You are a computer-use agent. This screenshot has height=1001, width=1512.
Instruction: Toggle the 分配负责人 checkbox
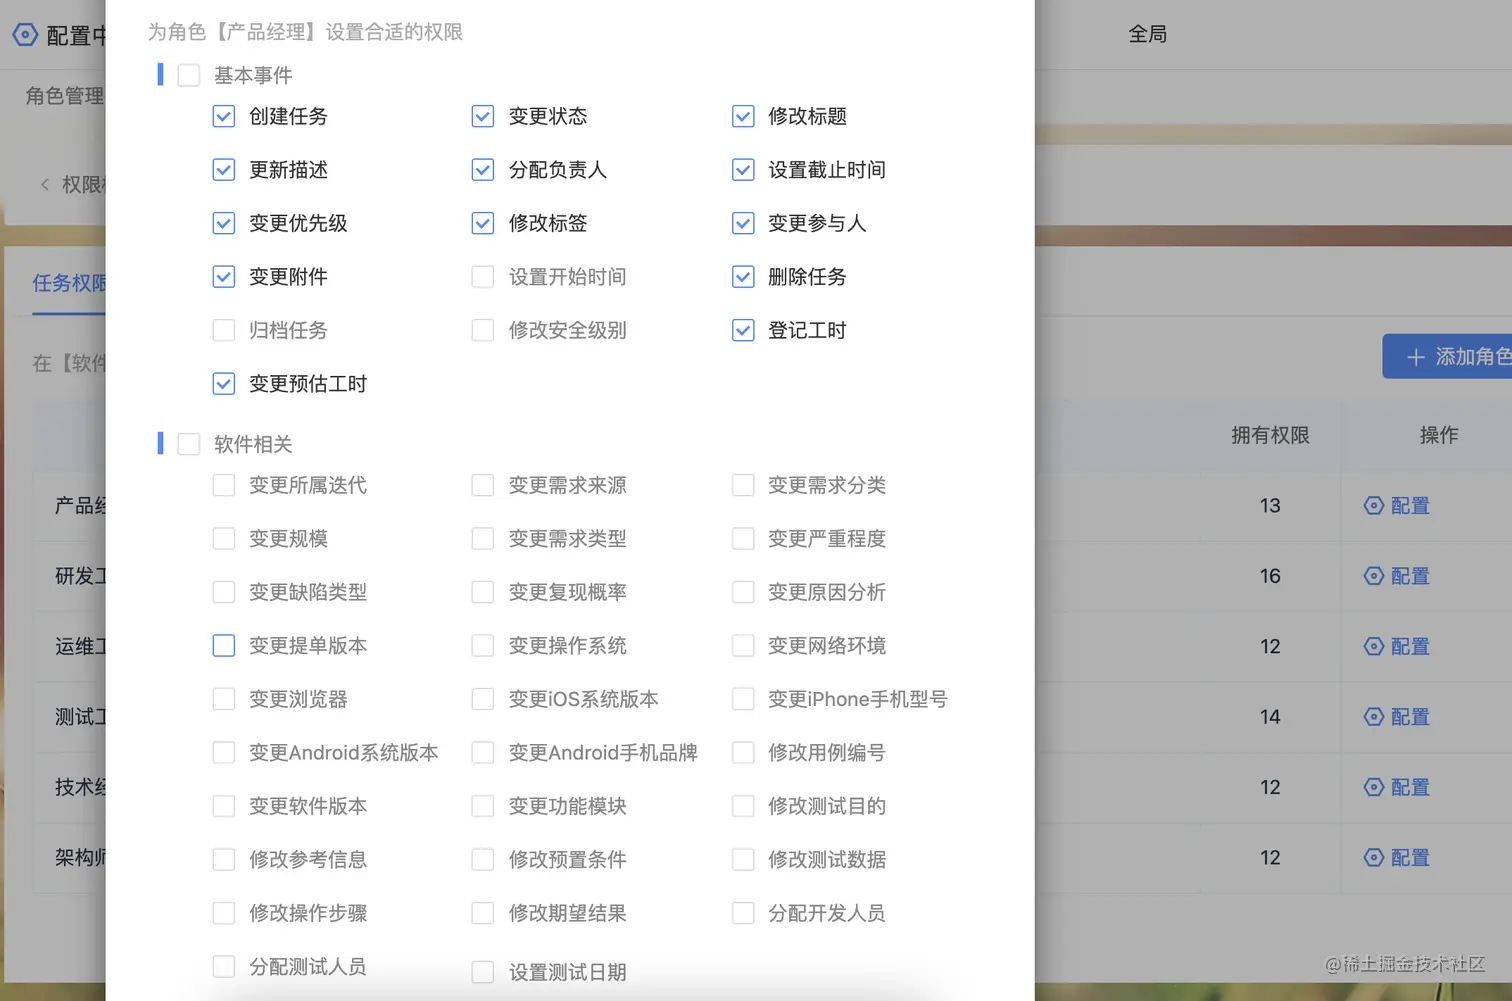(483, 170)
